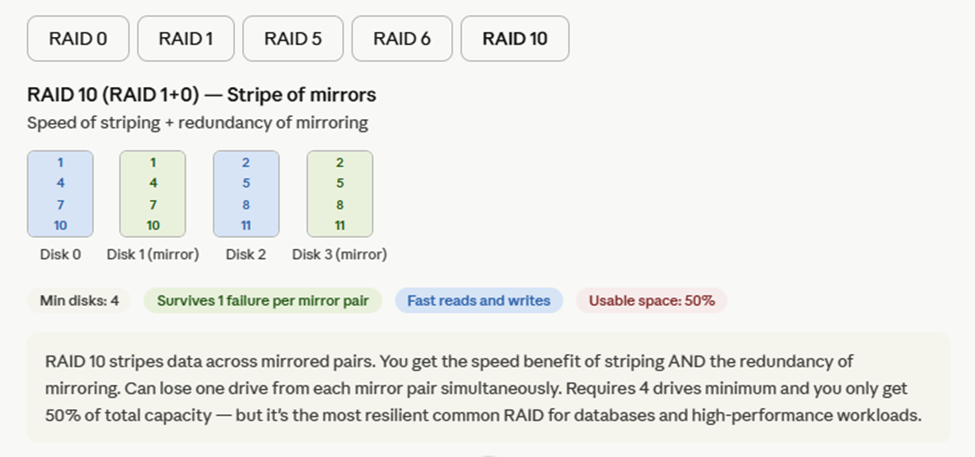The image size is (975, 457).
Task: Click the "Speed of striping" subtitle text
Action: pyautogui.click(x=198, y=123)
